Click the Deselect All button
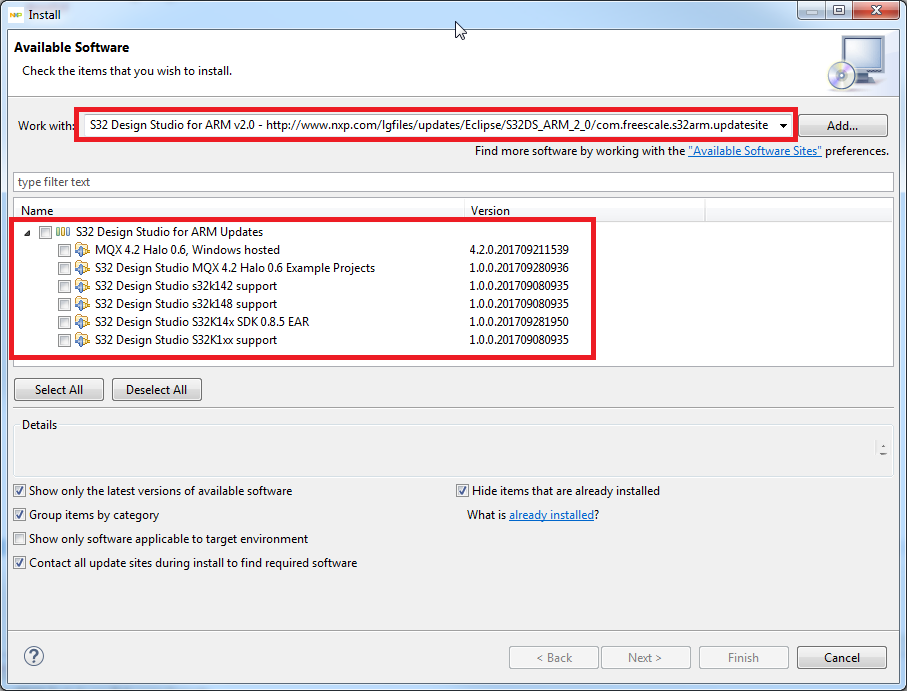 [157, 390]
